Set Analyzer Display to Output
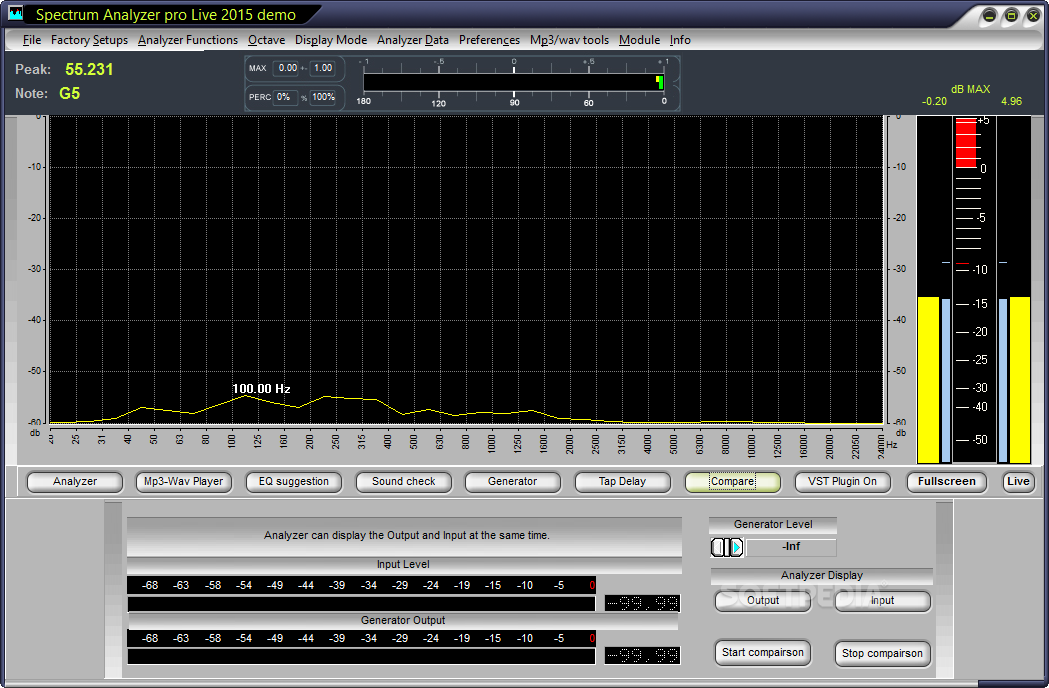Viewport: 1049px width, 688px height. click(763, 601)
